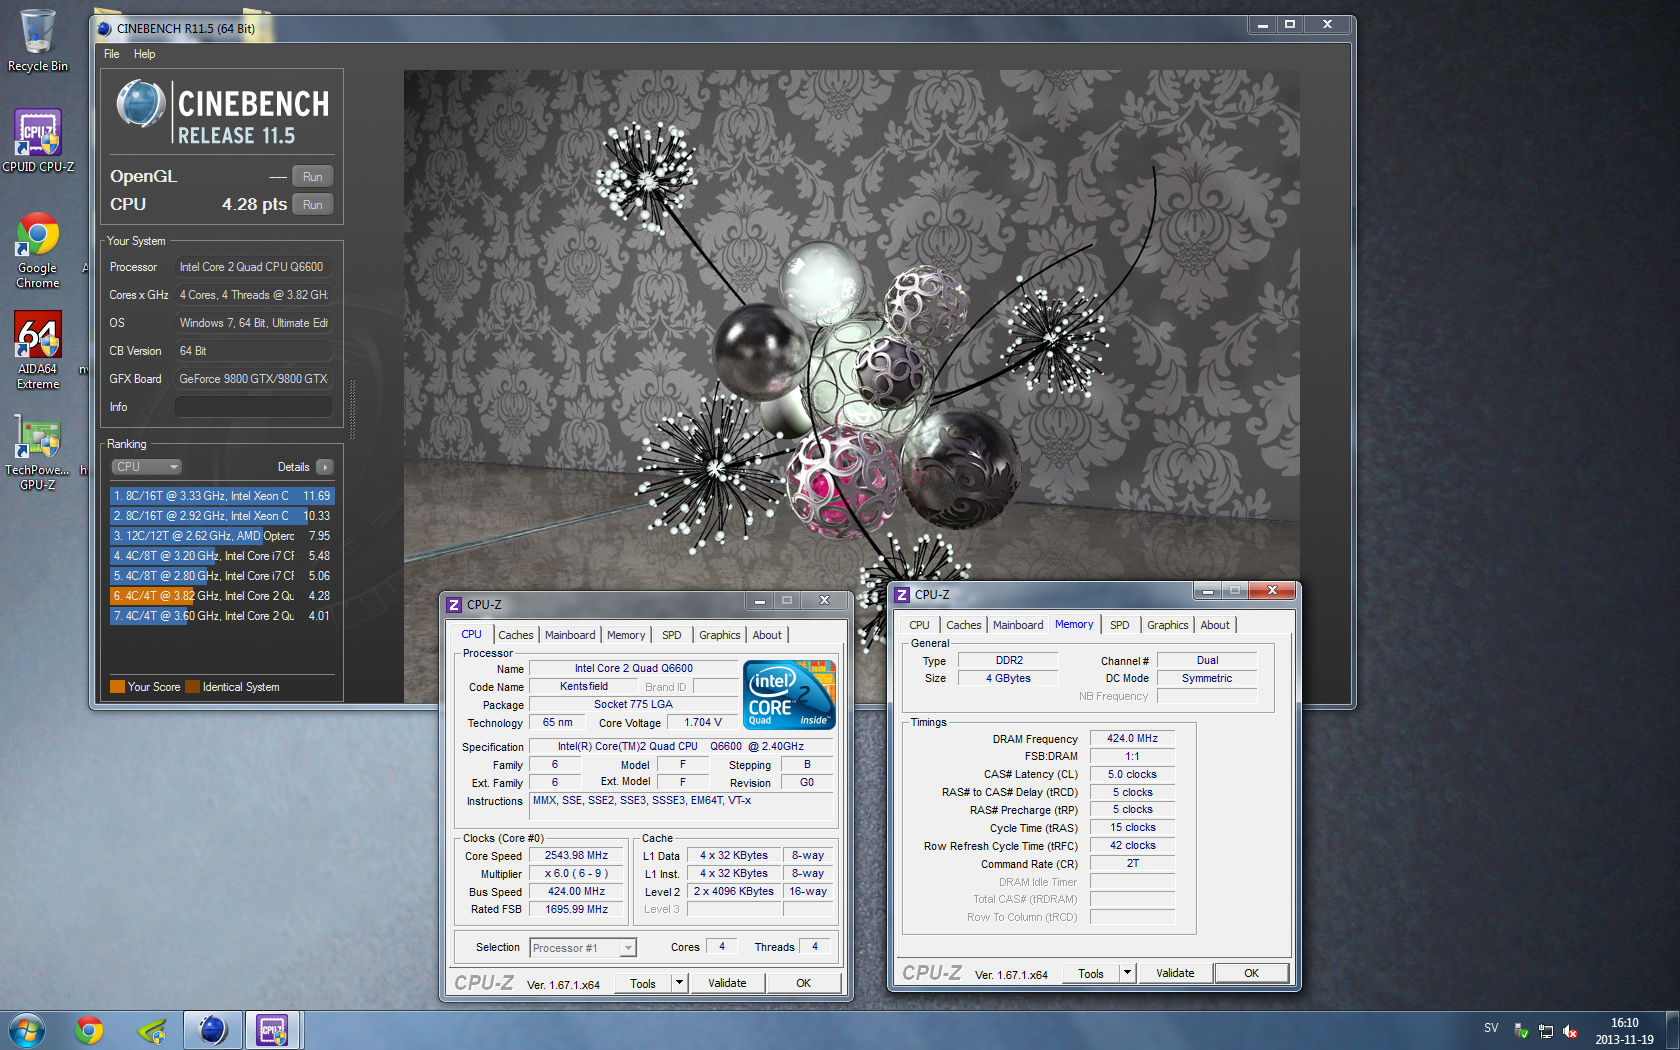Open the CPU ranking type dropdown
1680x1050 pixels.
point(146,467)
